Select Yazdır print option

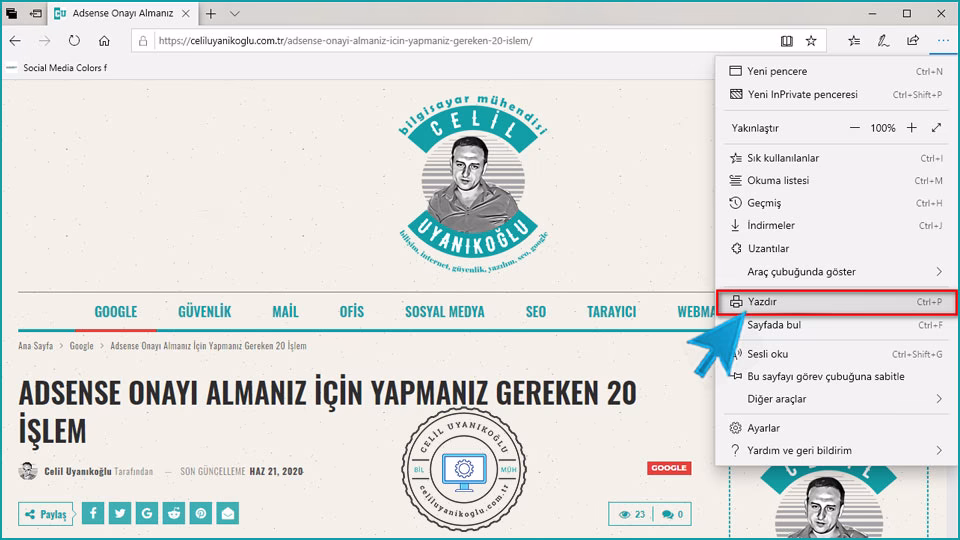click(x=836, y=302)
